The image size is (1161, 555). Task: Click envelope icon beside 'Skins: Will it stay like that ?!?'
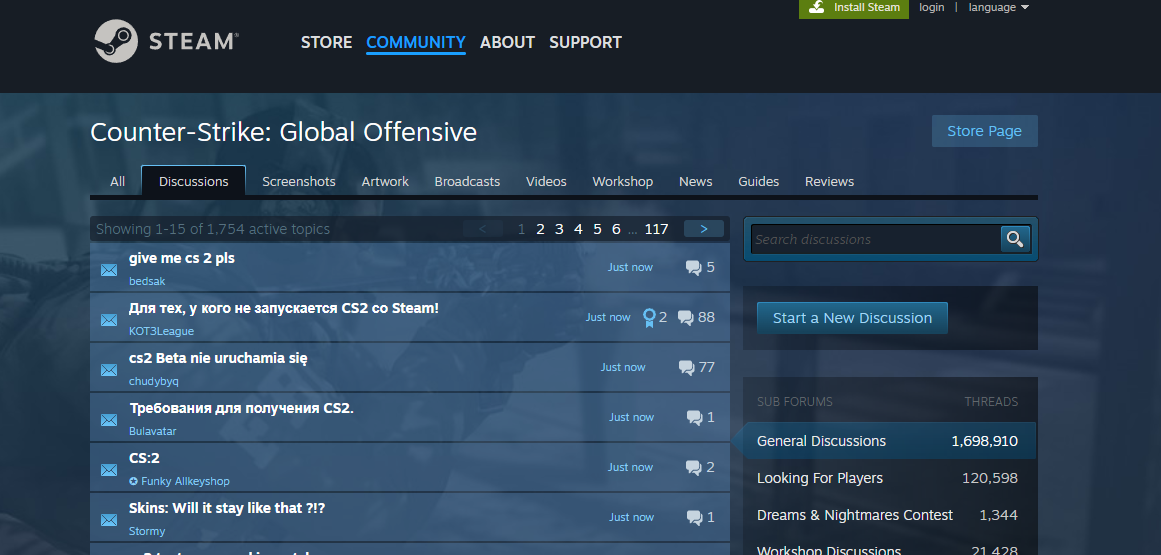coord(109,520)
